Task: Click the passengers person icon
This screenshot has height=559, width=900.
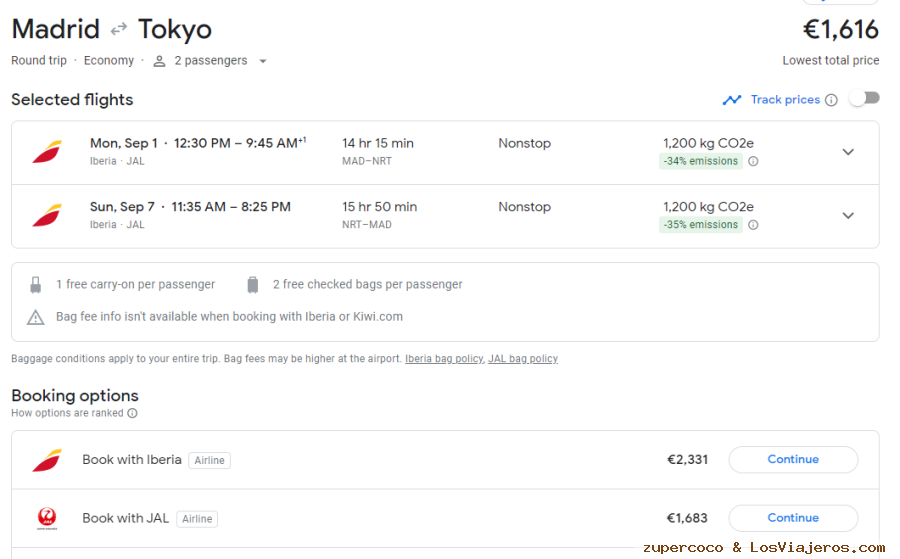Action: 160,61
